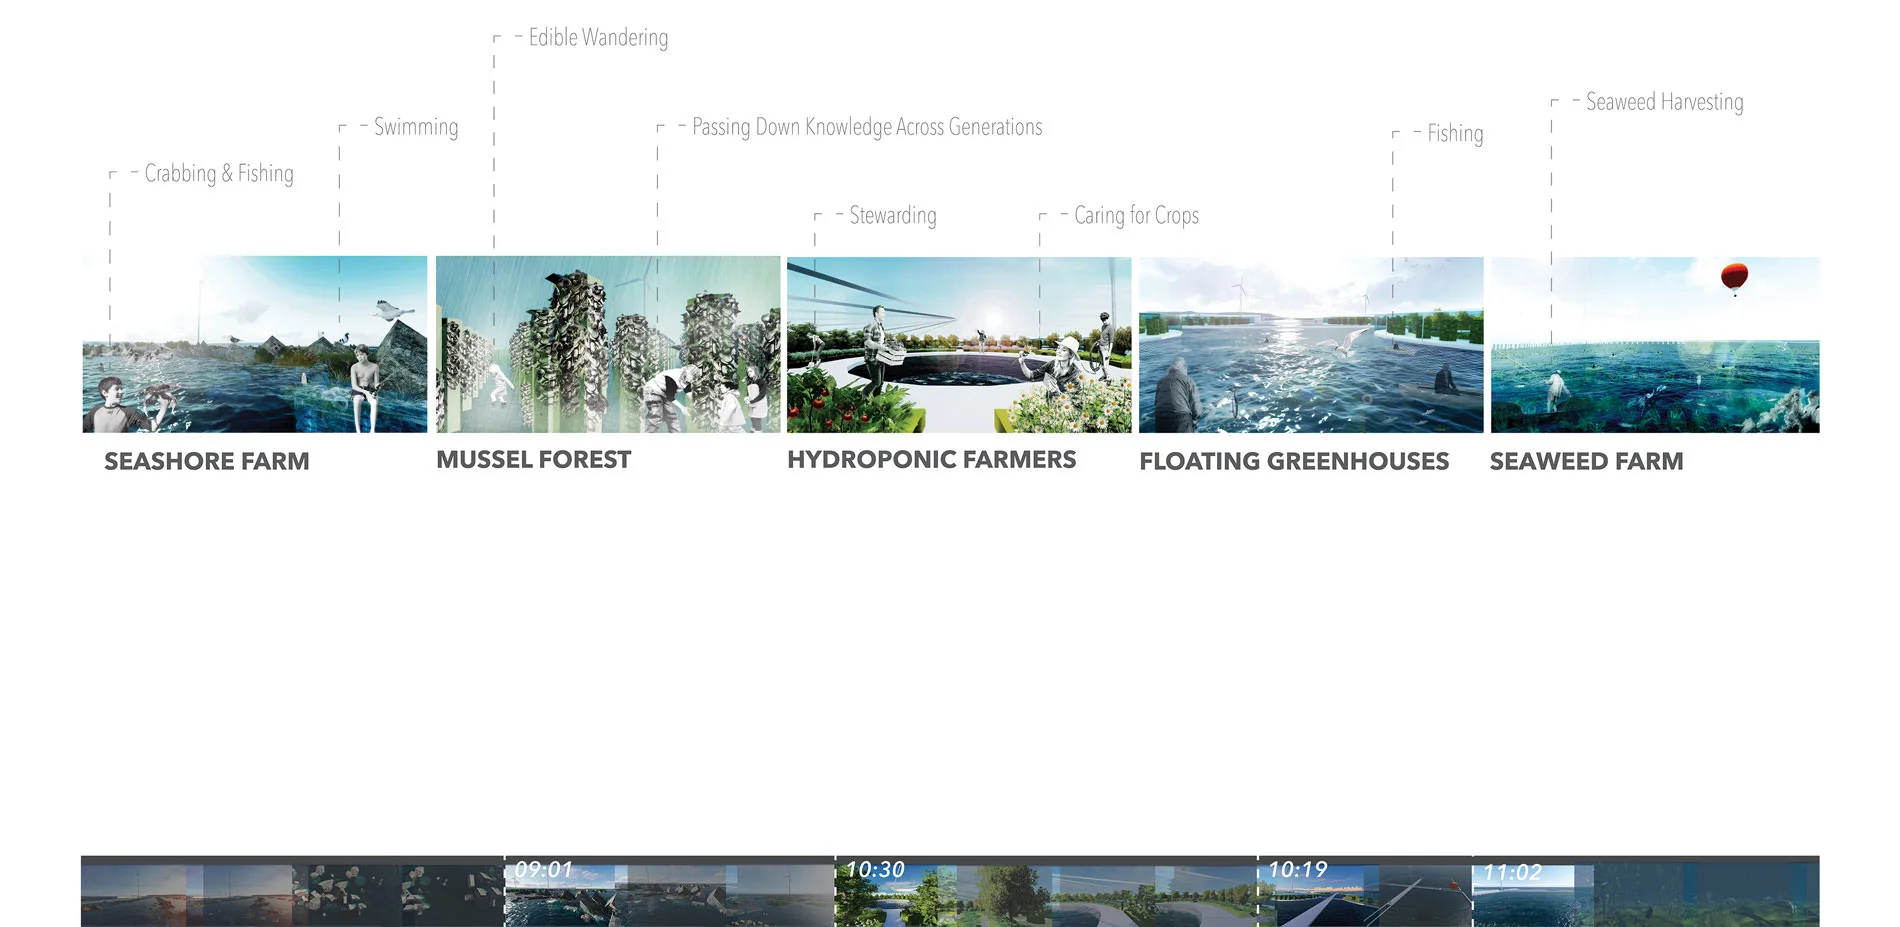Open the Floating Greenhouses scene image
The image size is (1900, 927).
point(1311,344)
